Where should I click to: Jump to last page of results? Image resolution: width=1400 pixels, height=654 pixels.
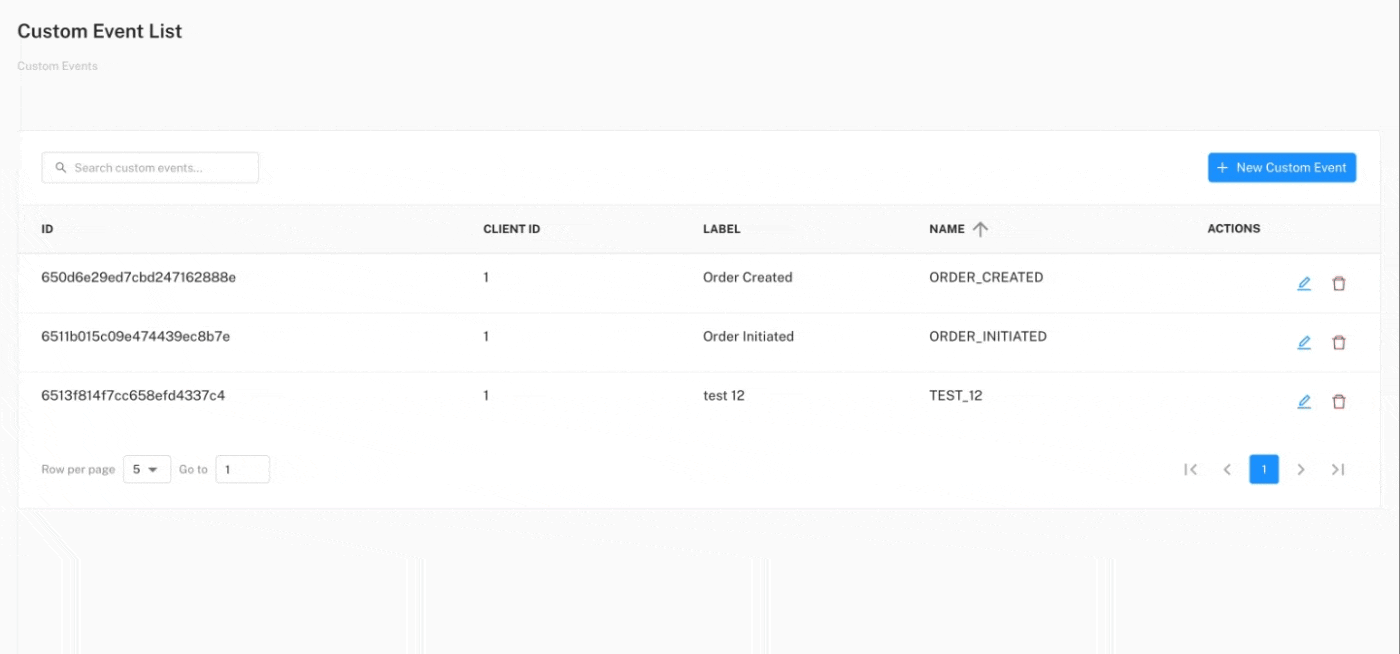tap(1338, 469)
